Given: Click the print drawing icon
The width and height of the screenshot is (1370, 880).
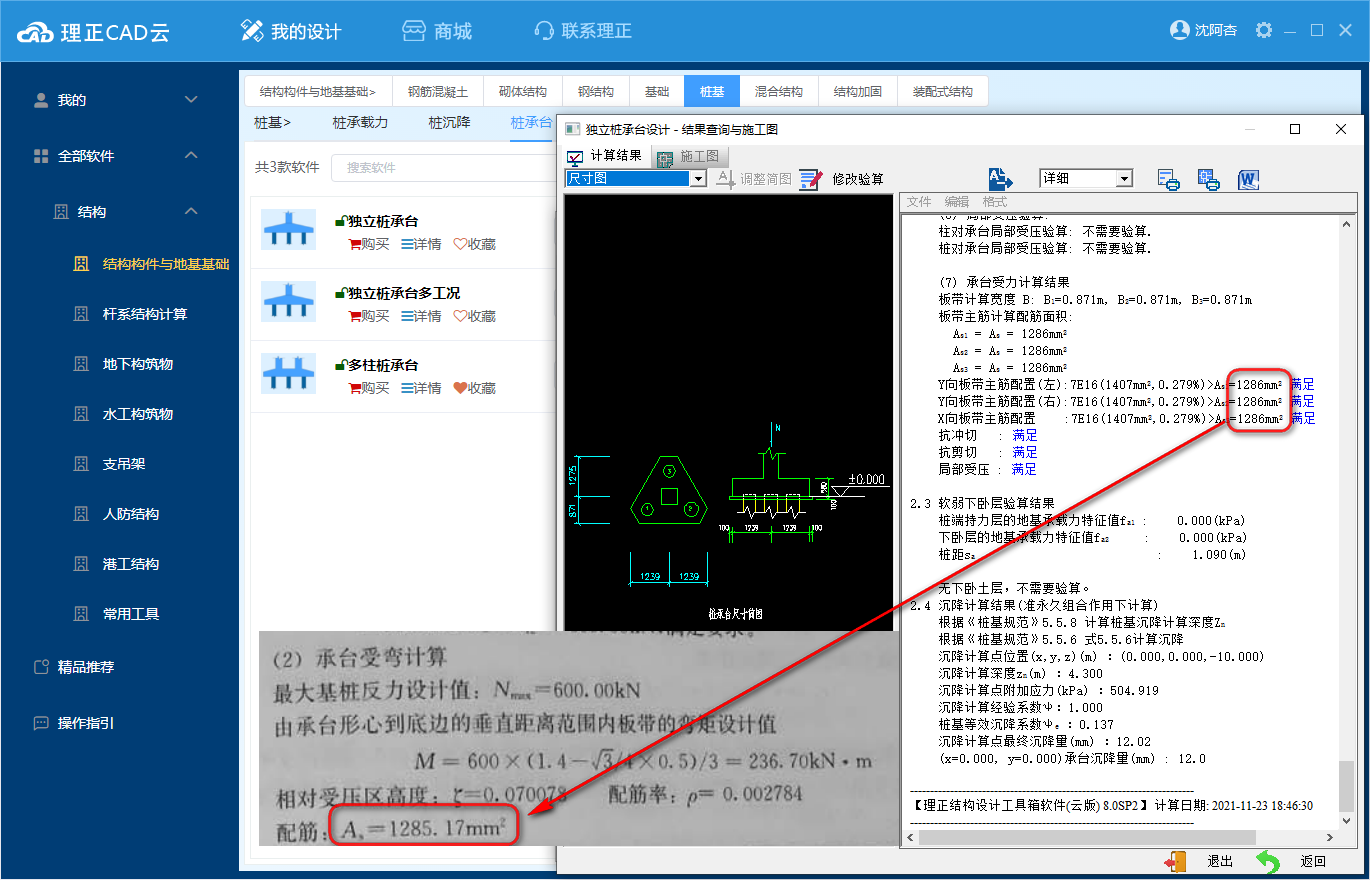Looking at the screenshot, I should point(1209,179).
